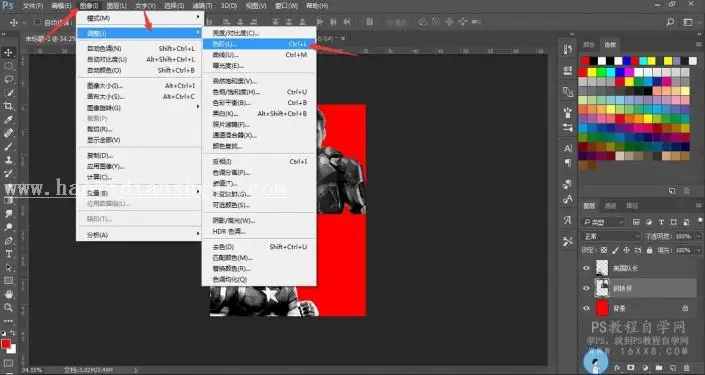The width and height of the screenshot is (705, 375).
Task: Filter layers by type layers (T icon)
Action: 661,222
